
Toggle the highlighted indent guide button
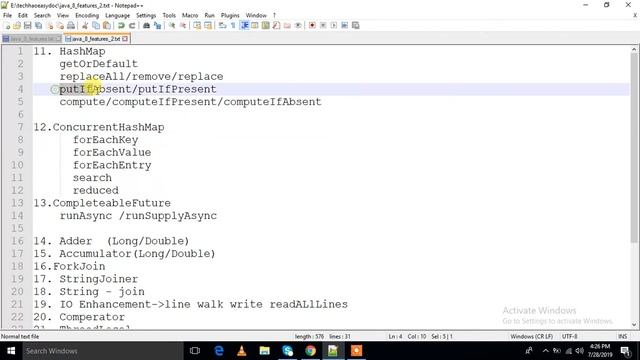coord(244,25)
